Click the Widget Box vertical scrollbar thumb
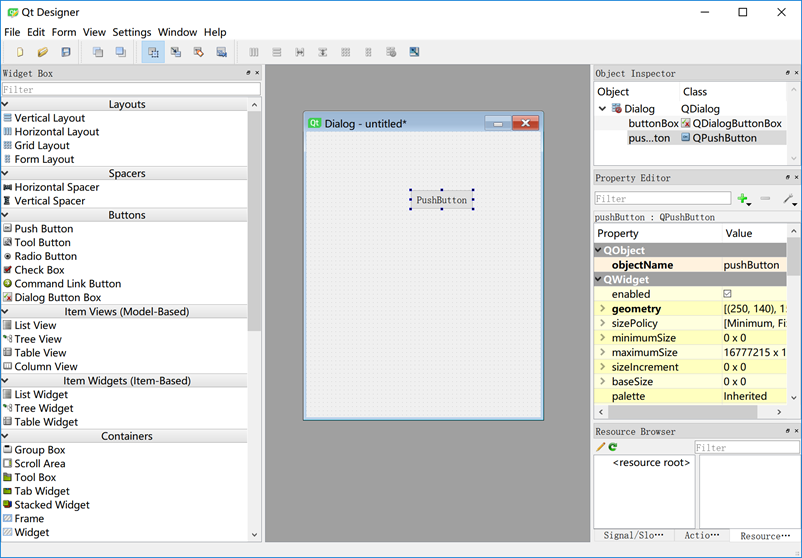The width and height of the screenshot is (802, 558). (254, 221)
